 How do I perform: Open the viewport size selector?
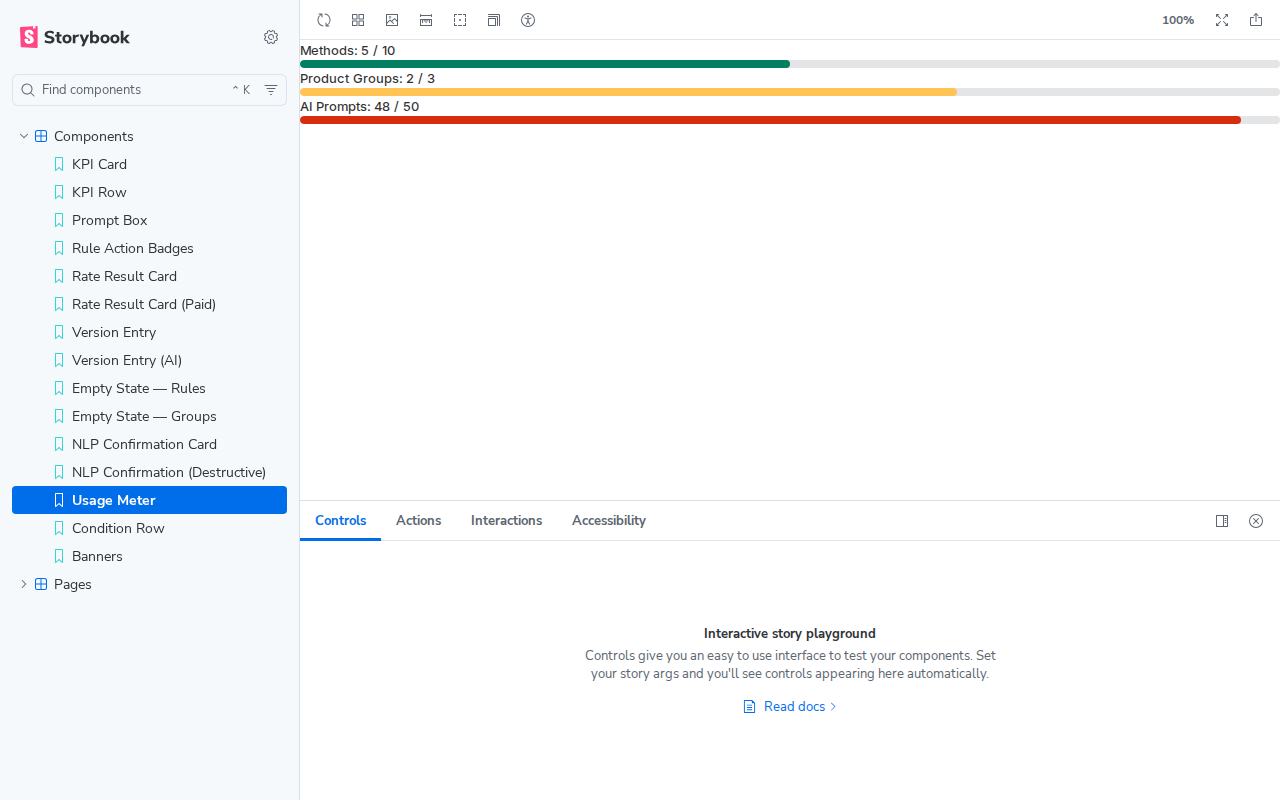(x=494, y=20)
